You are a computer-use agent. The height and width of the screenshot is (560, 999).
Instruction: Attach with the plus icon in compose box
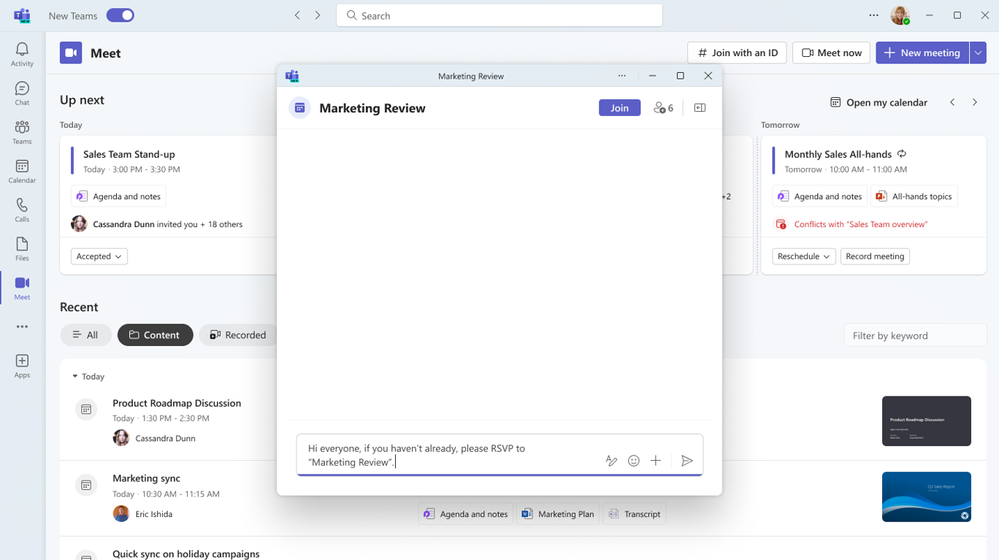(656, 461)
